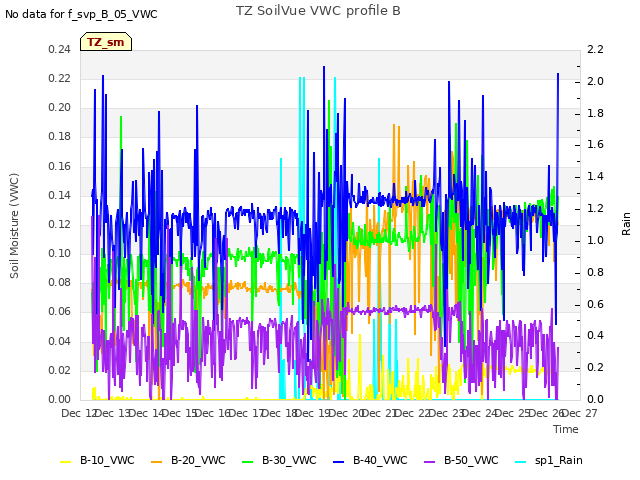
Task: Click the 0.6 rain axis tick label
Action: pos(595,304)
